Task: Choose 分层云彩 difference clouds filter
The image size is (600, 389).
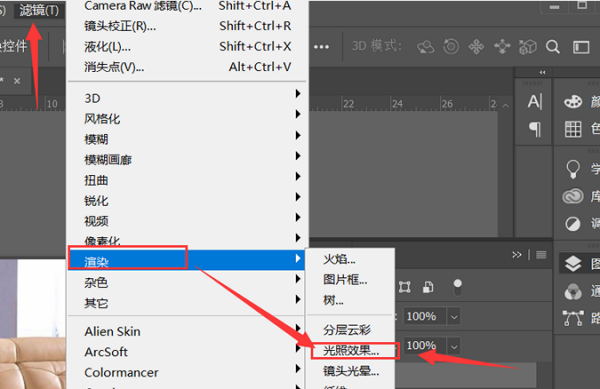Action: coord(350,330)
